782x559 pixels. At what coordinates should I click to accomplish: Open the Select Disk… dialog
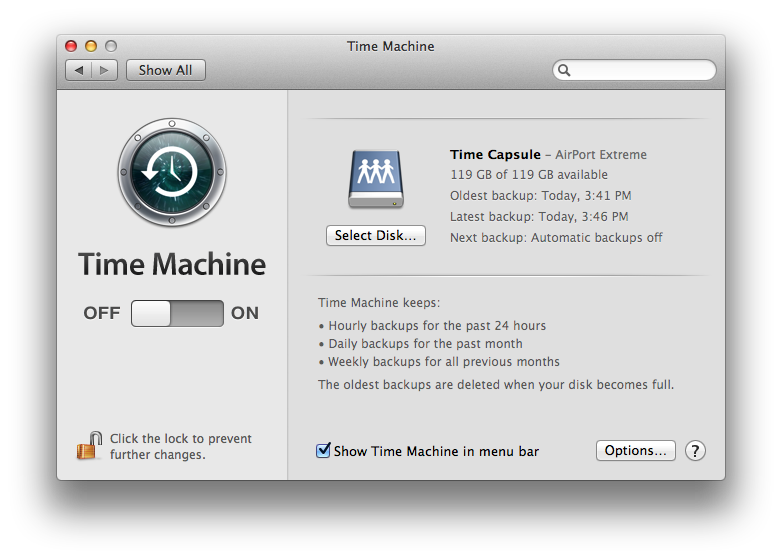tap(376, 235)
